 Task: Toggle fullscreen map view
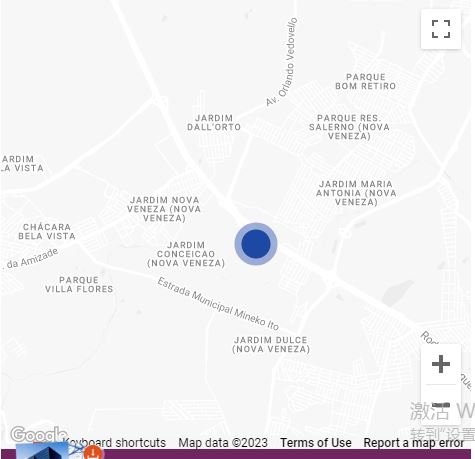(x=441, y=29)
